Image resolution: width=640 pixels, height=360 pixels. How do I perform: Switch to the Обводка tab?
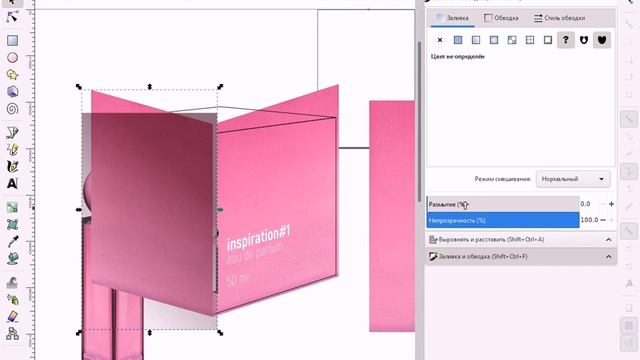[501, 18]
